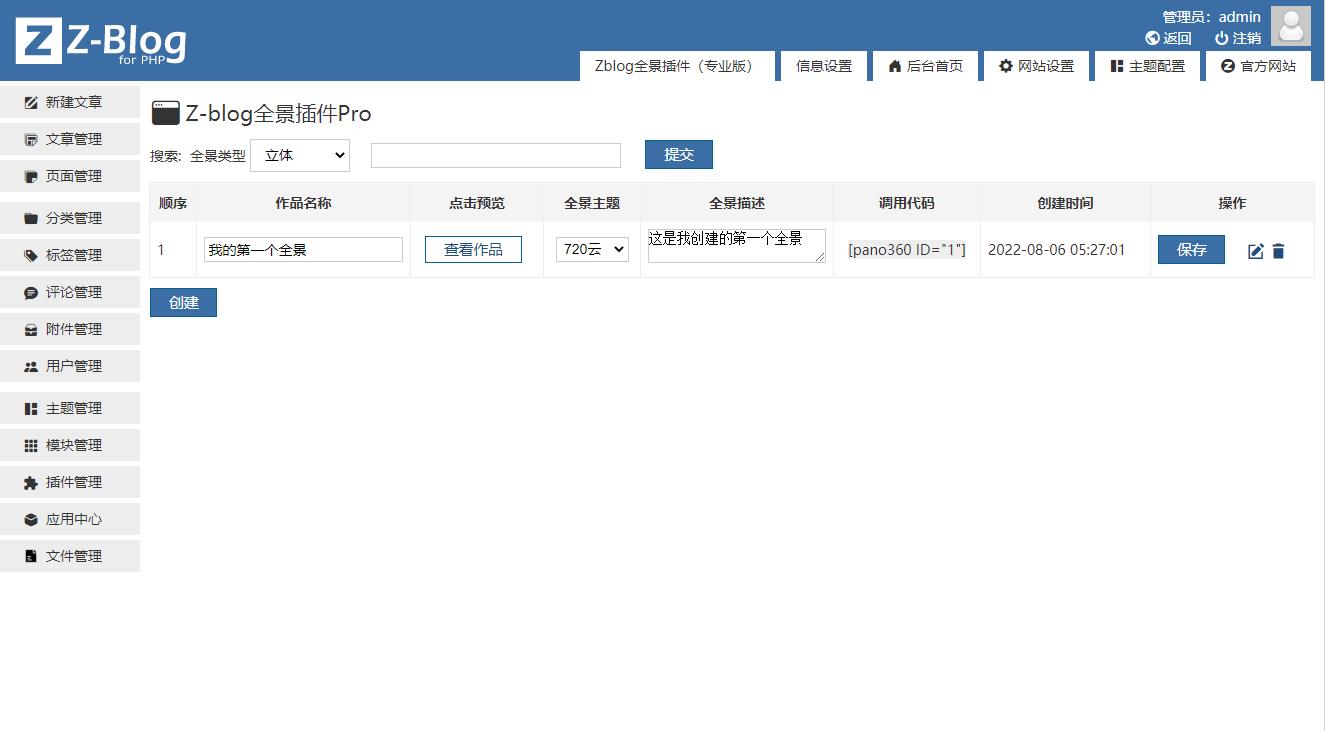Open 主题配置 tab

pyautogui.click(x=1147, y=66)
